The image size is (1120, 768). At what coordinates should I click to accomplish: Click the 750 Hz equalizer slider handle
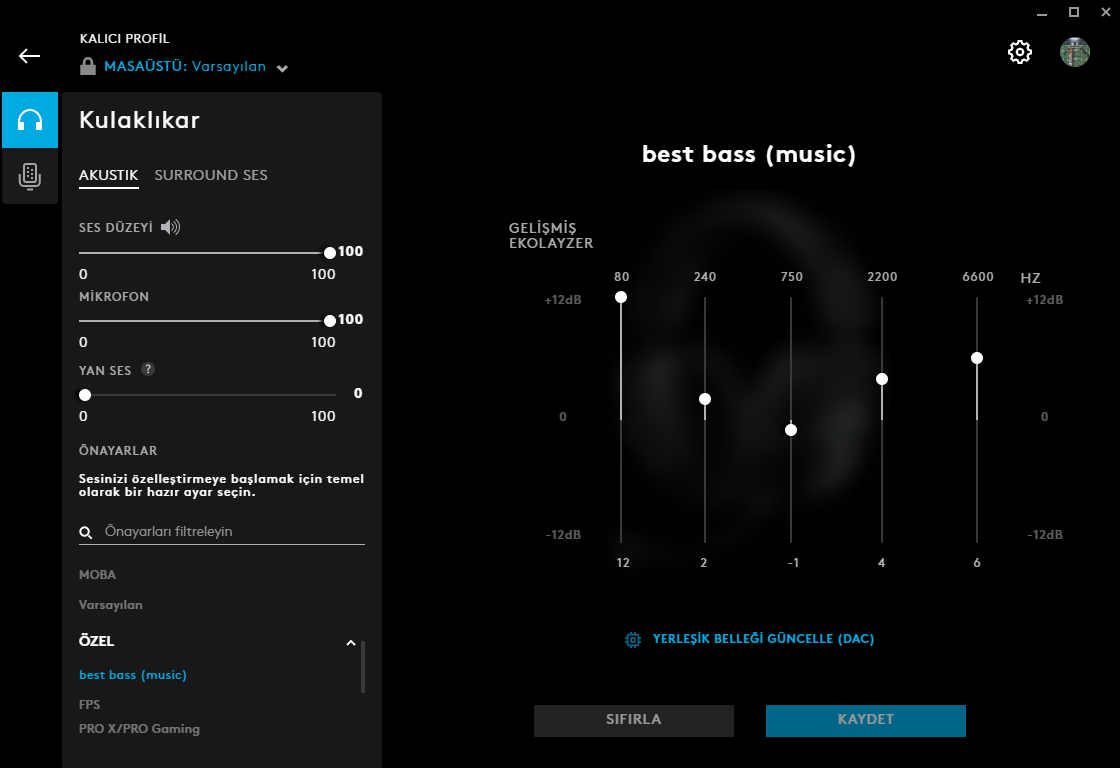[x=791, y=430]
